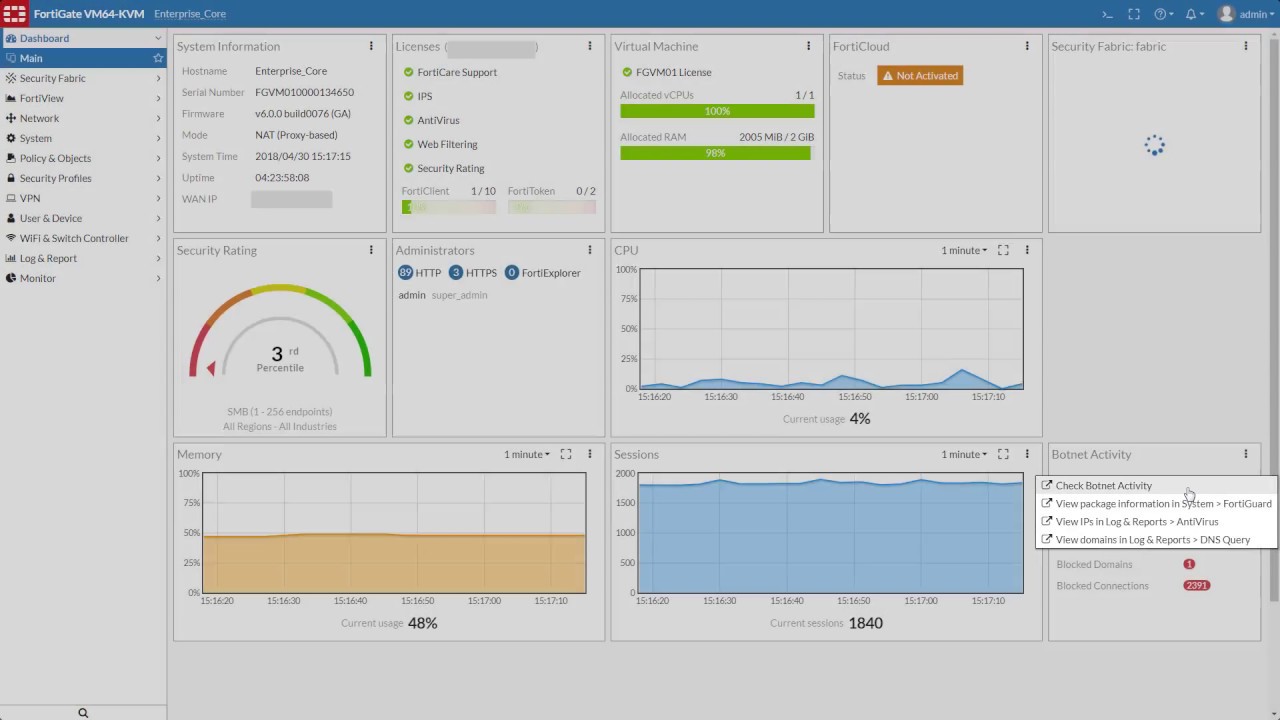Viewport: 1280px width, 720px height.
Task: Click the Fortinet logo icon
Action: pos(15,14)
